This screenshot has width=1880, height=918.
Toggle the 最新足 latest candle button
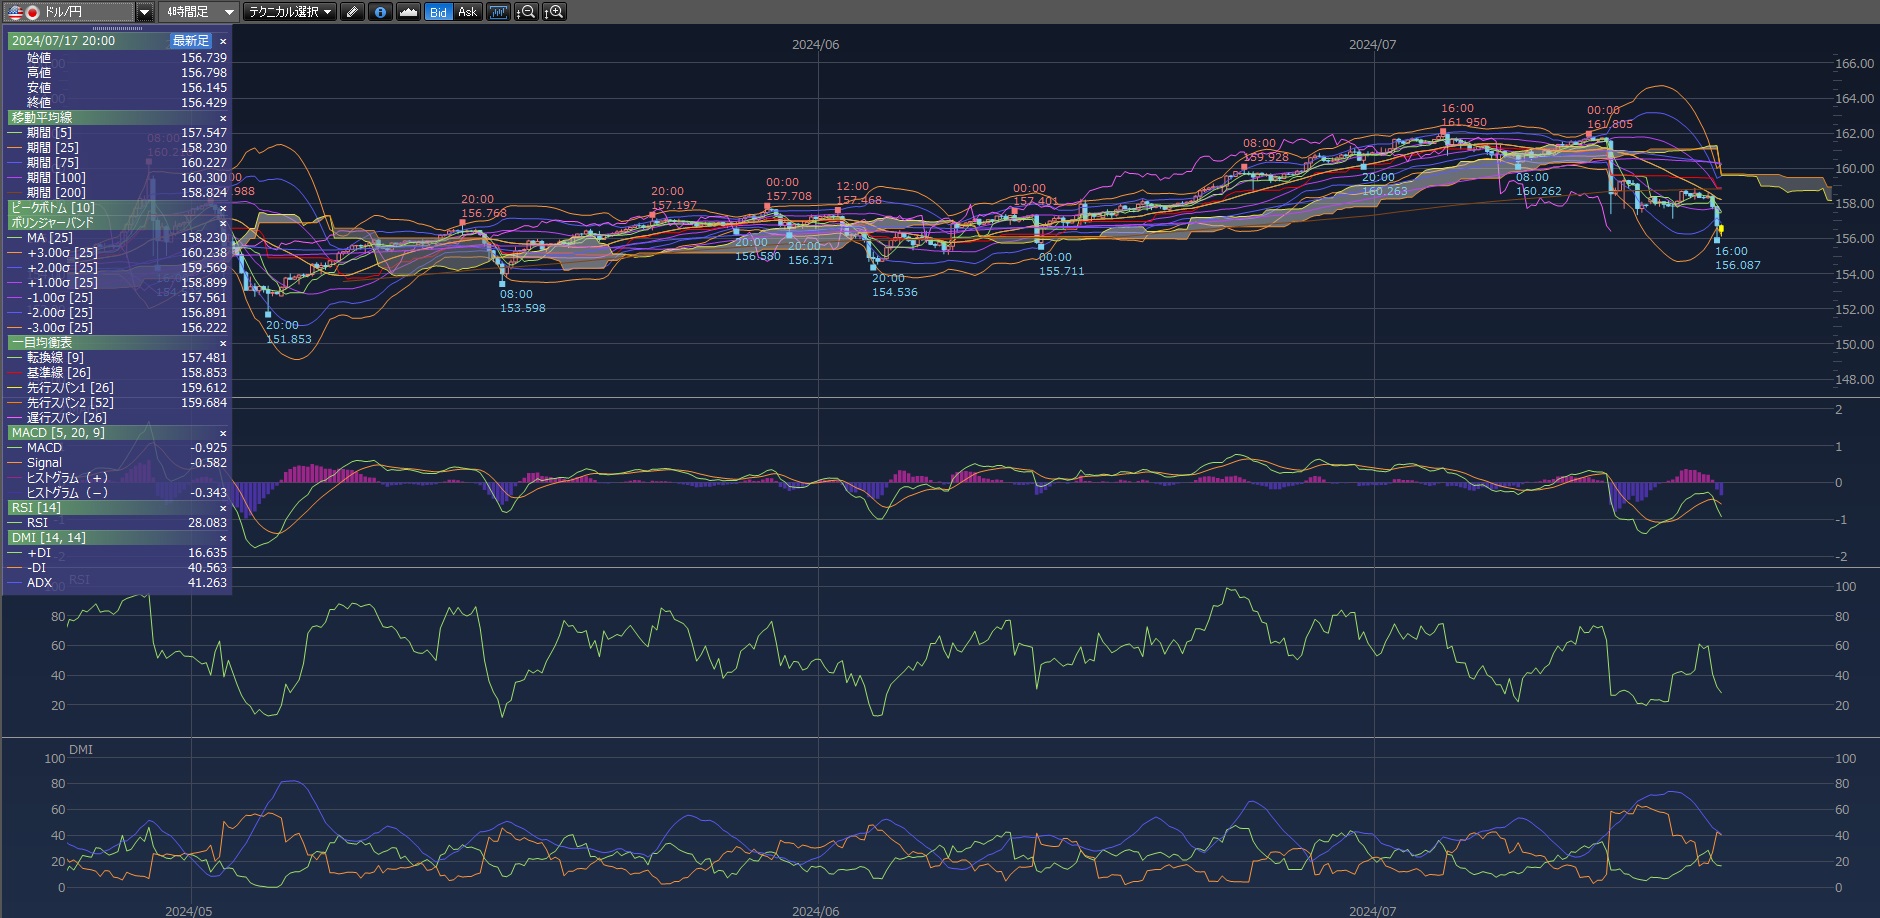click(191, 41)
